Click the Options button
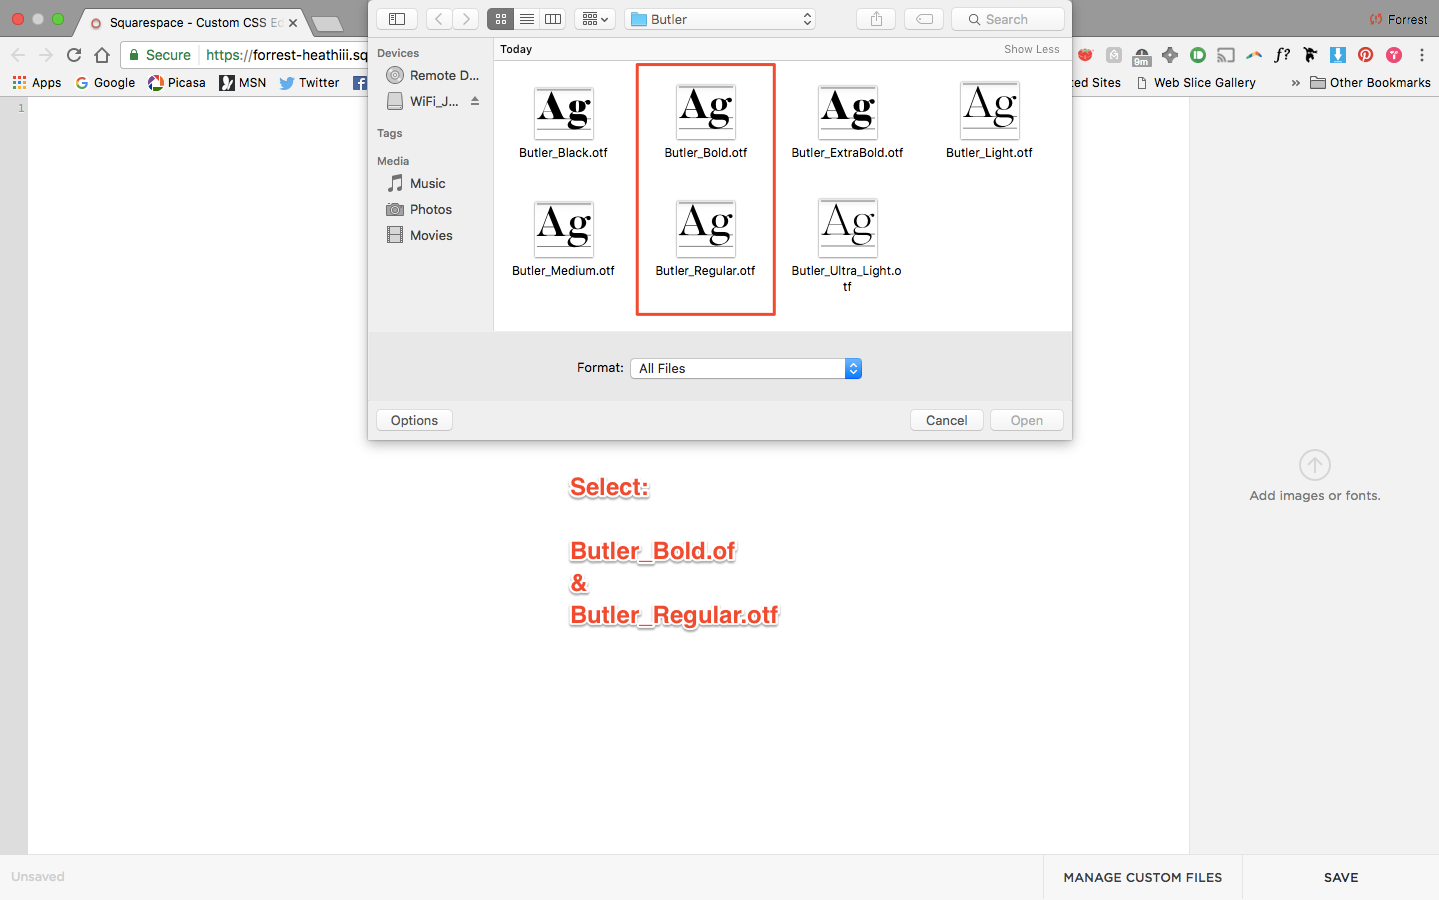1439x900 pixels. 414,420
